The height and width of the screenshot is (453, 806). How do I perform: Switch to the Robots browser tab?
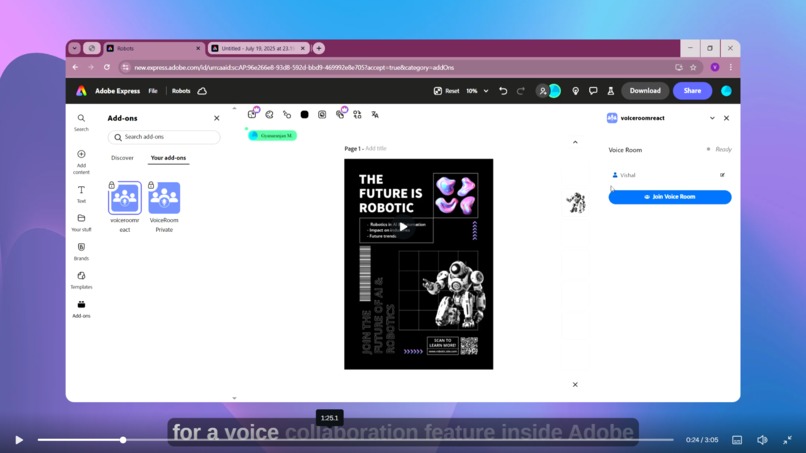[154, 48]
